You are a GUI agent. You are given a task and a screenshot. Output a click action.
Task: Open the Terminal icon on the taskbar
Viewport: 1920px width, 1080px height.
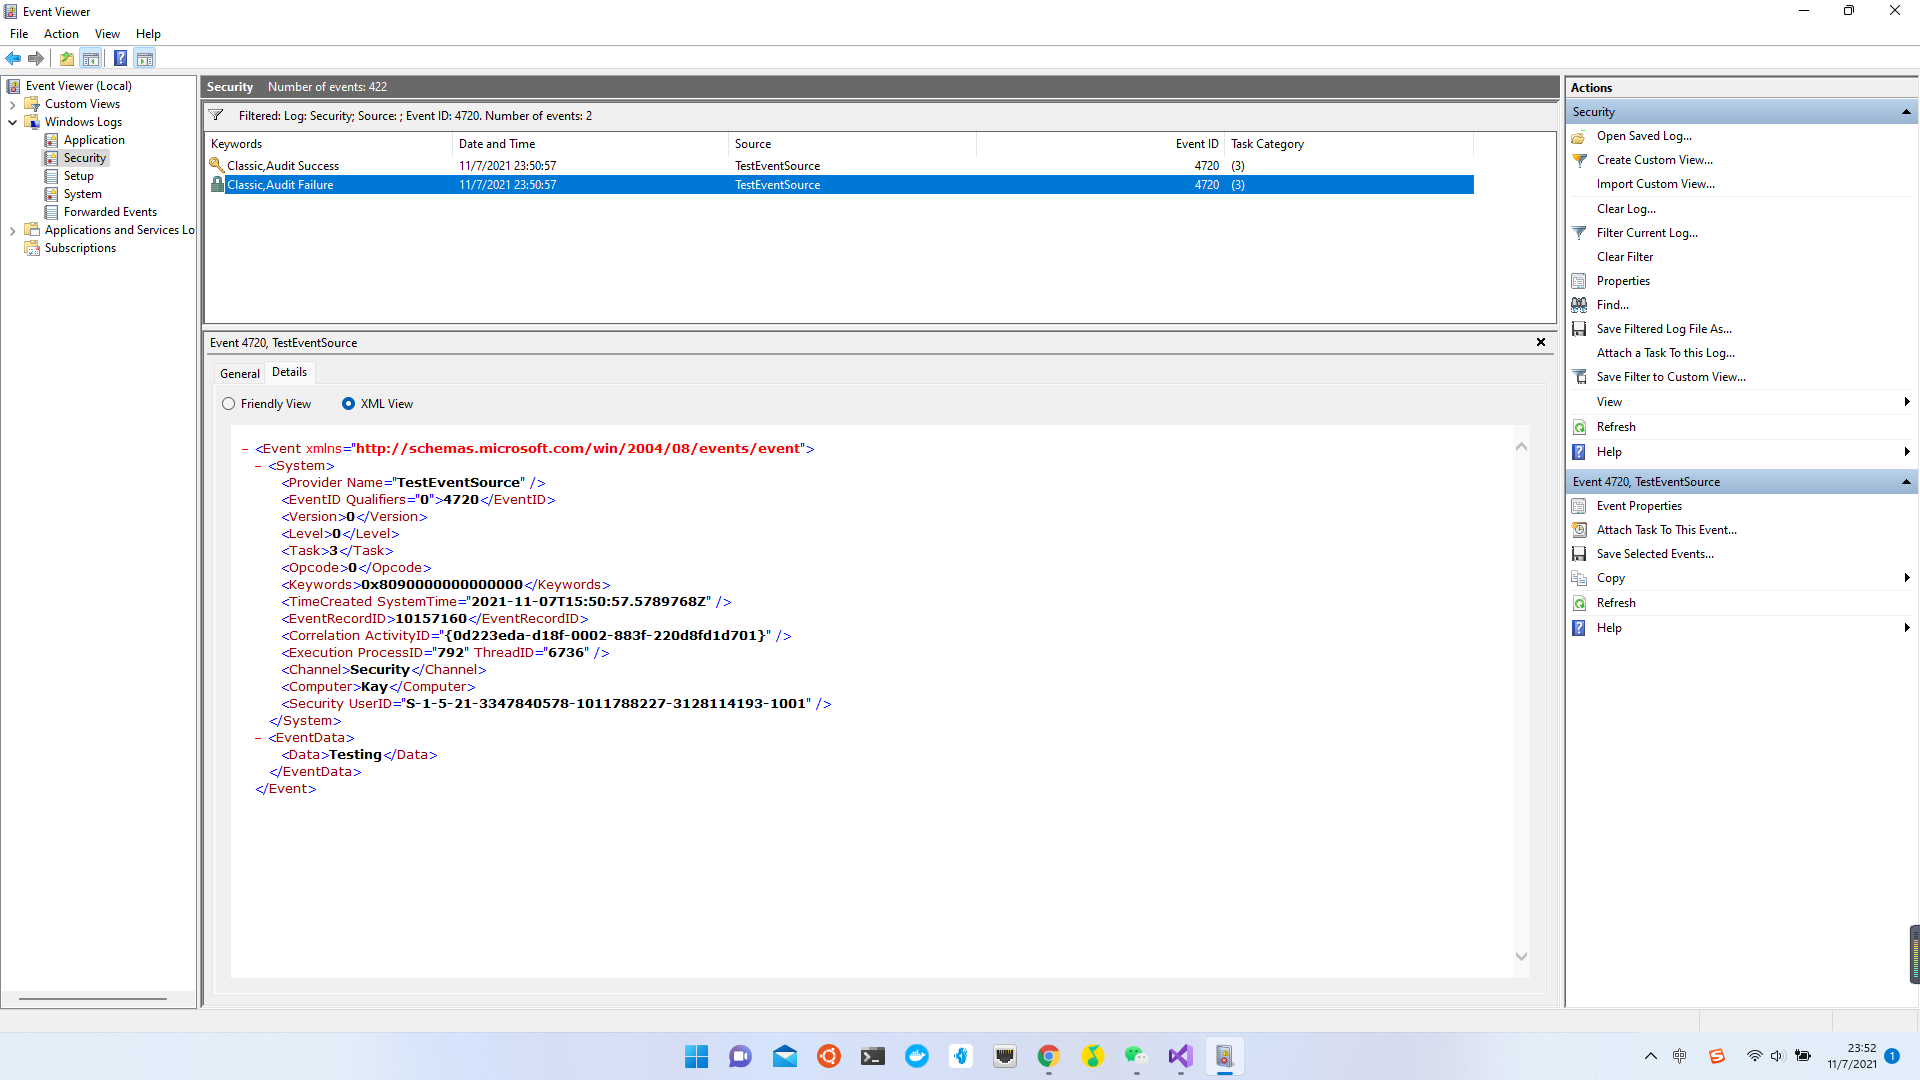pyautogui.click(x=872, y=1056)
